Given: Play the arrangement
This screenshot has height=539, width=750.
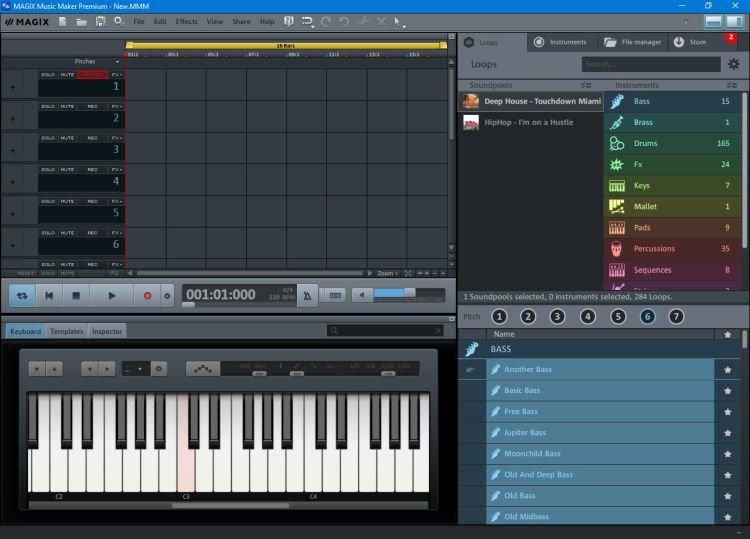Looking at the screenshot, I should 111,296.
